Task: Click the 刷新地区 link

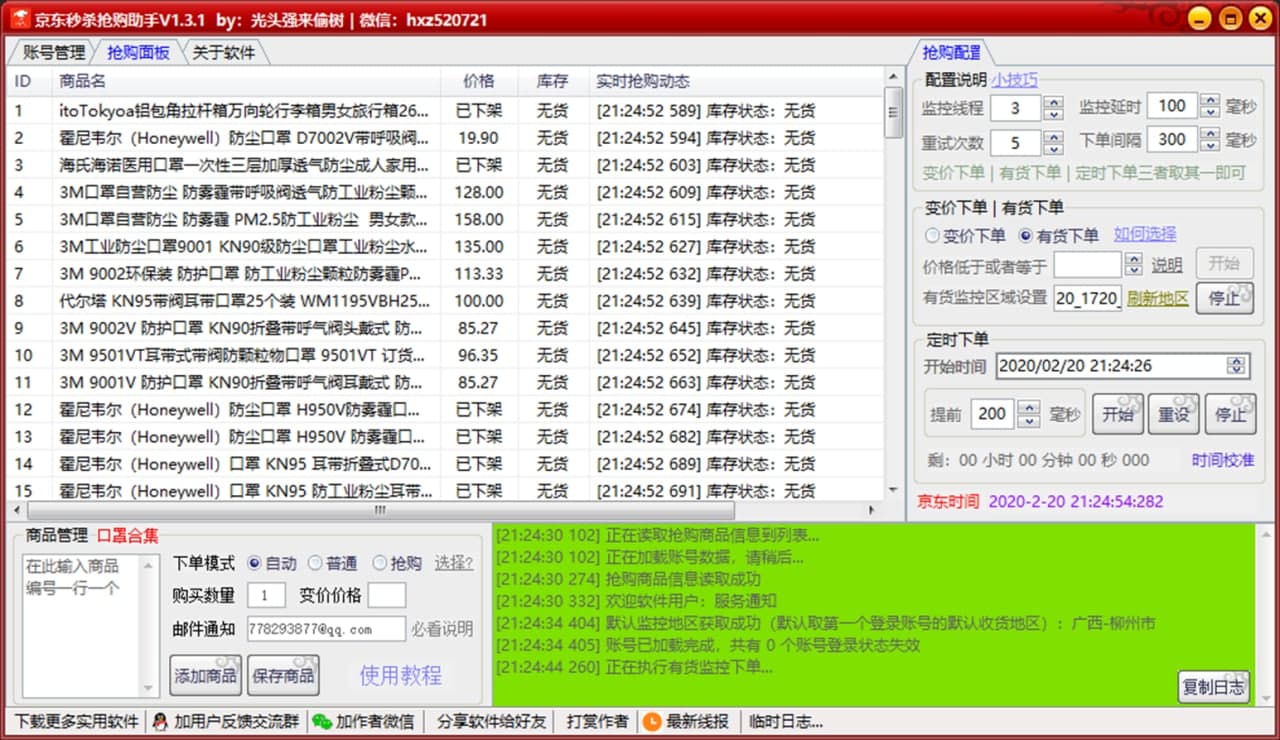Action: pos(1158,297)
